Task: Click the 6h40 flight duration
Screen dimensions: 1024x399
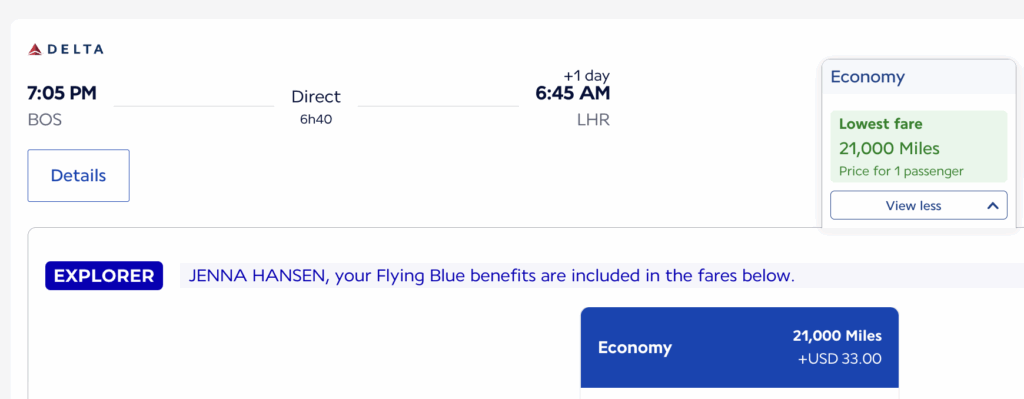Action: 316,120
